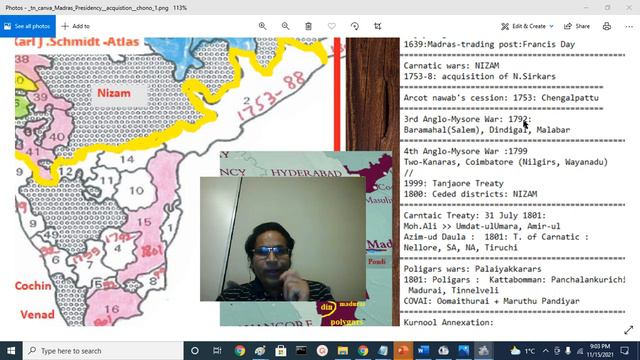Click the microphone tray icon
This screenshot has width=640, height=360.
(x=568, y=351)
